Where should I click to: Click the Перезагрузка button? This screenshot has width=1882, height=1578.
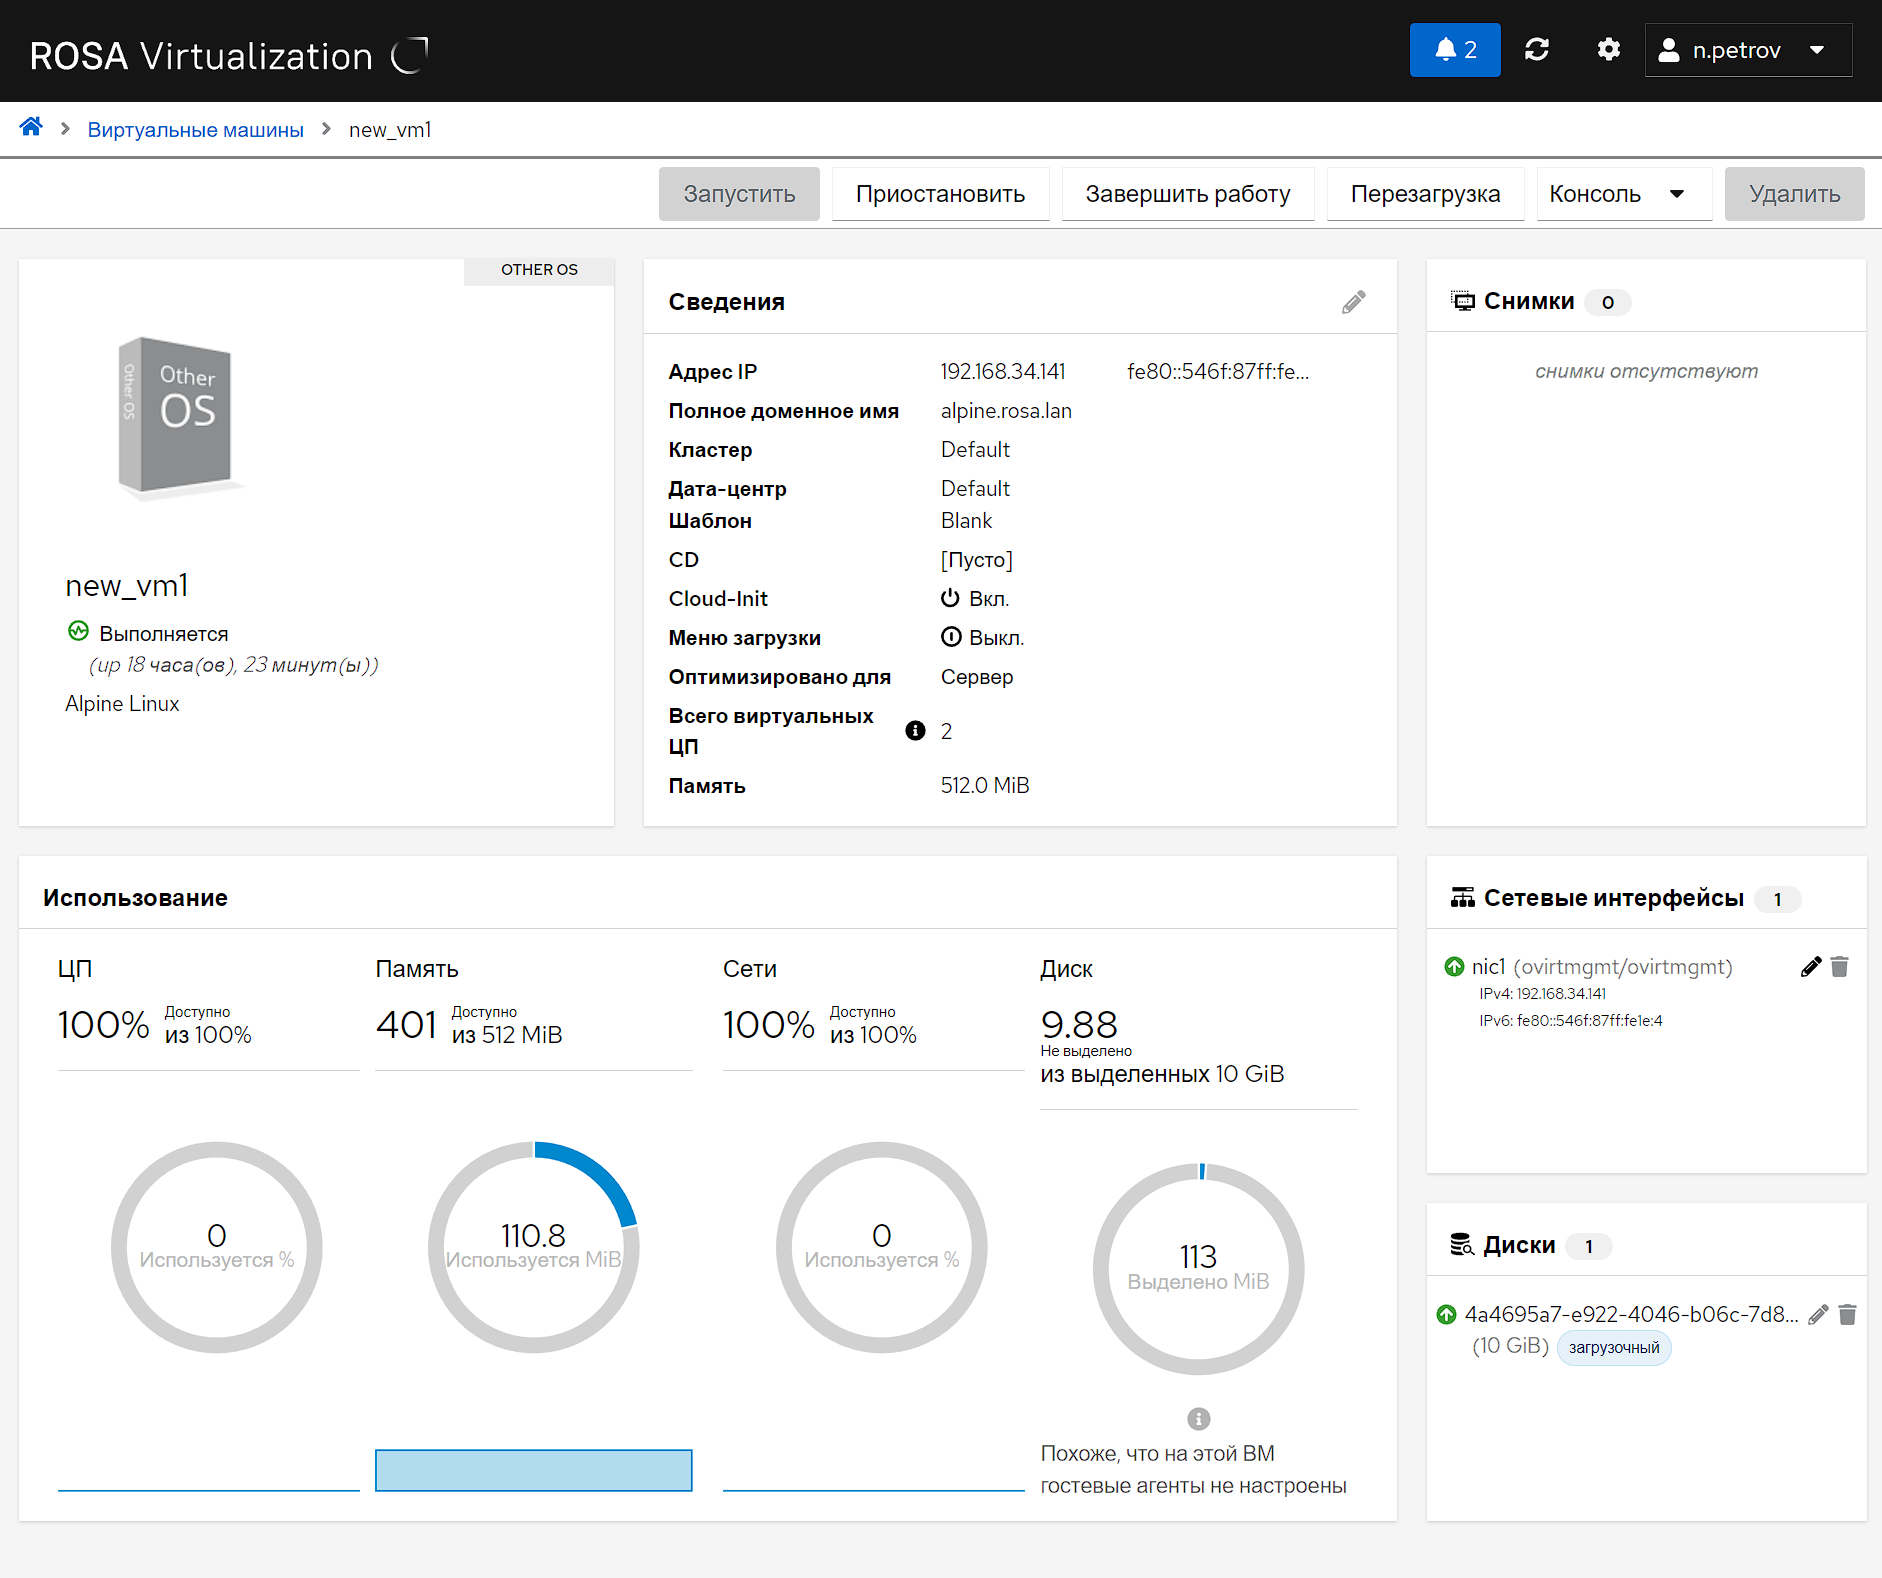tap(1424, 194)
